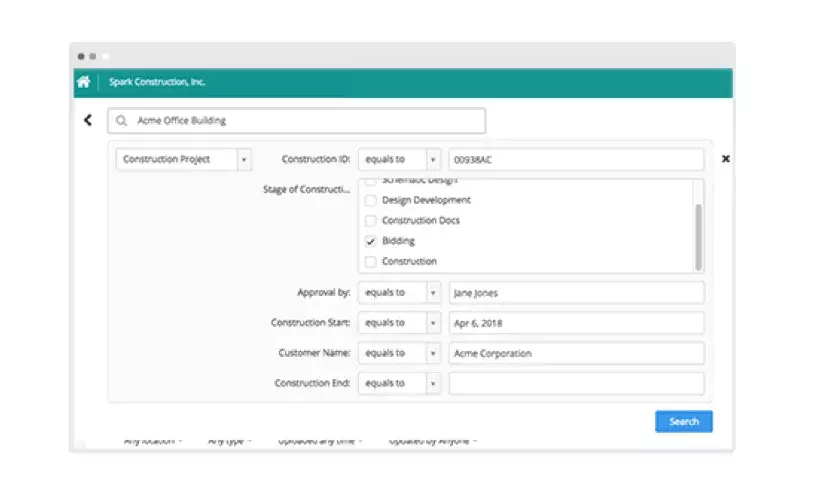Screen dimensions: 832x500
Task: Uncheck the Bidding checkbox
Action: (371, 241)
